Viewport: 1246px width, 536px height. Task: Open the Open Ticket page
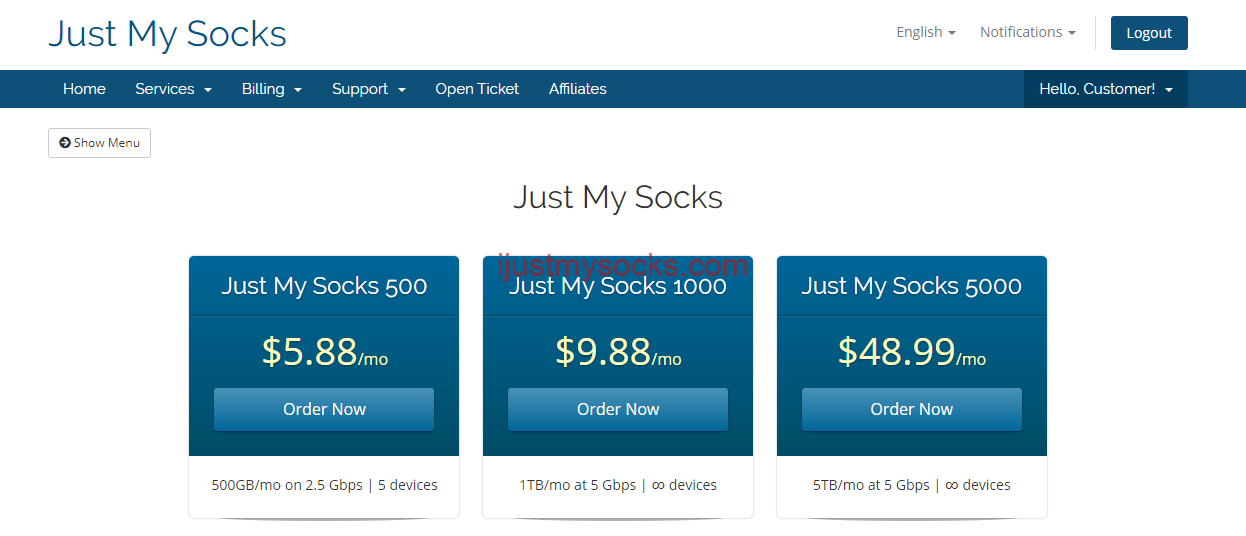click(x=477, y=89)
